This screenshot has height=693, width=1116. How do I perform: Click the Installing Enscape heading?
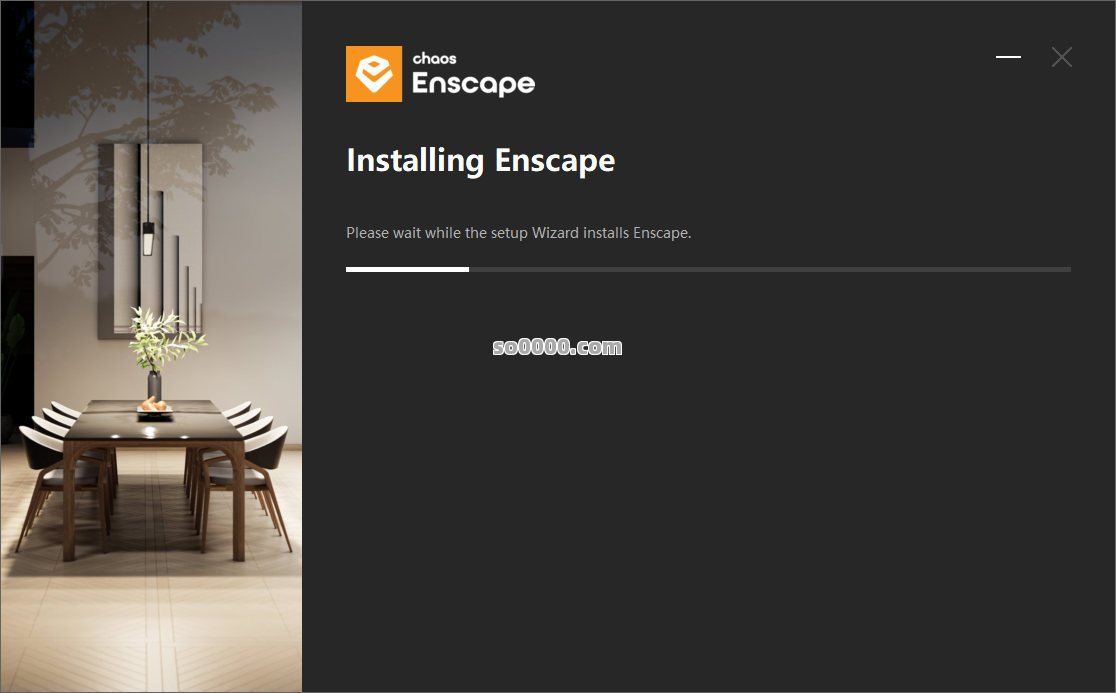(x=480, y=161)
